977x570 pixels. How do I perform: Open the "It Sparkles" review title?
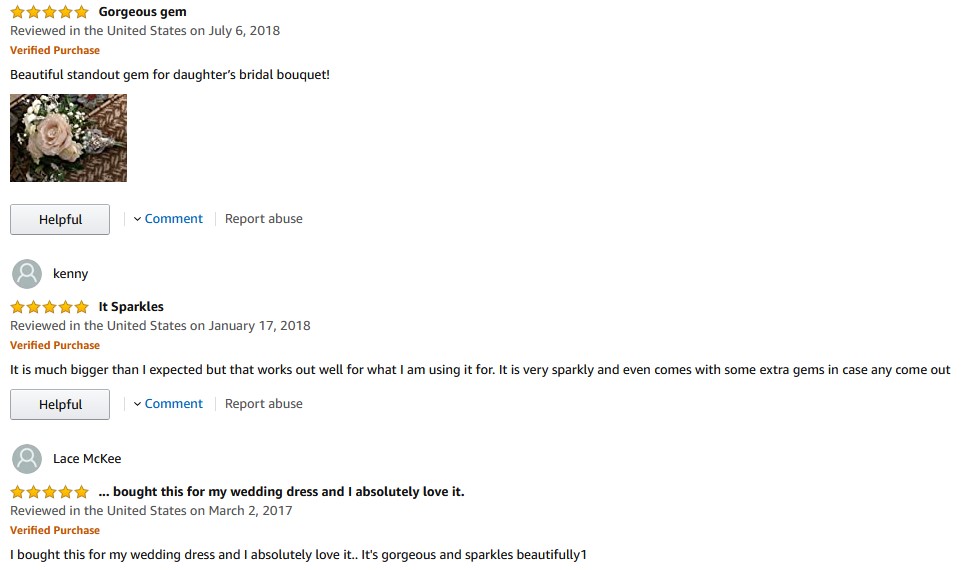(x=131, y=307)
